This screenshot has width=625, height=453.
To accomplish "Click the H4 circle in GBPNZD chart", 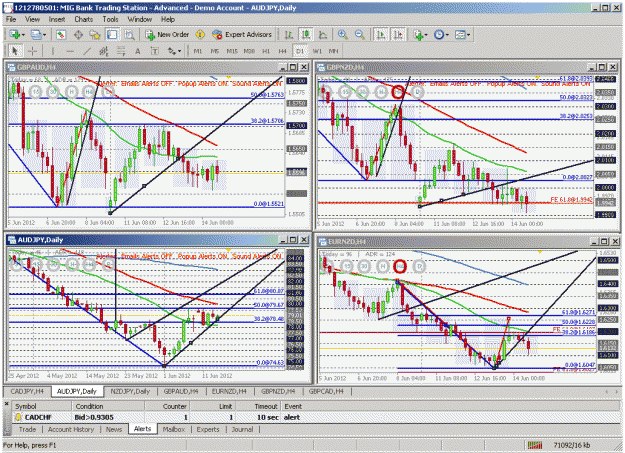I will [398, 92].
